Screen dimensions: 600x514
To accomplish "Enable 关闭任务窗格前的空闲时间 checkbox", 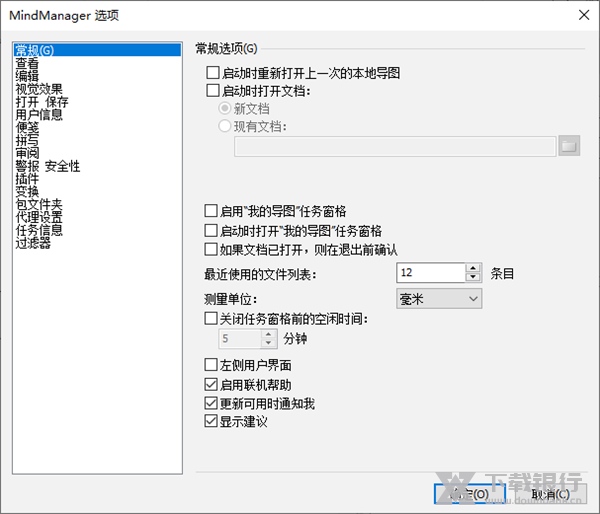I will click(211, 318).
